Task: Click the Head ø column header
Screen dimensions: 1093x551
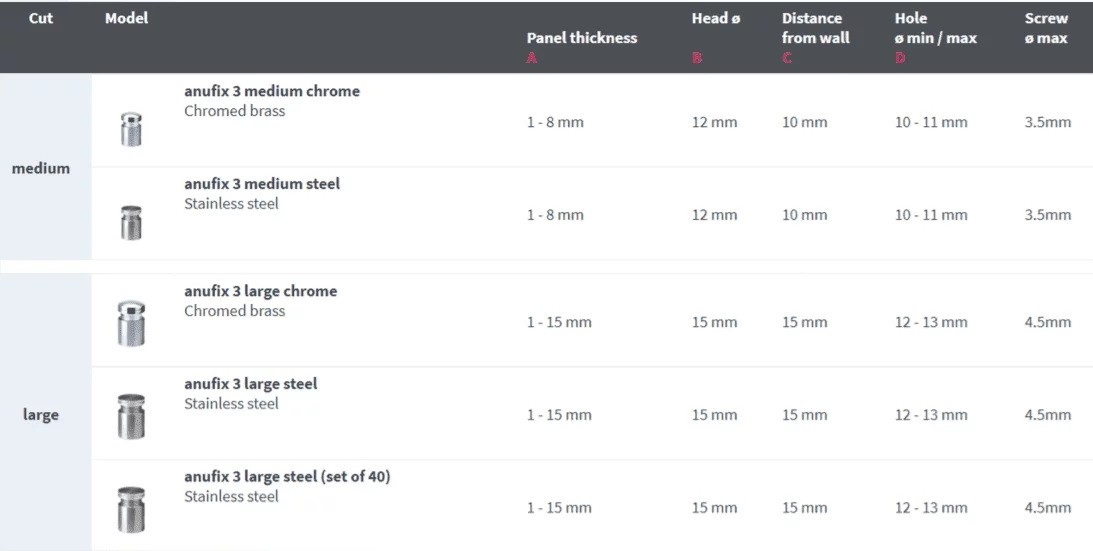Action: pyautogui.click(x=715, y=19)
